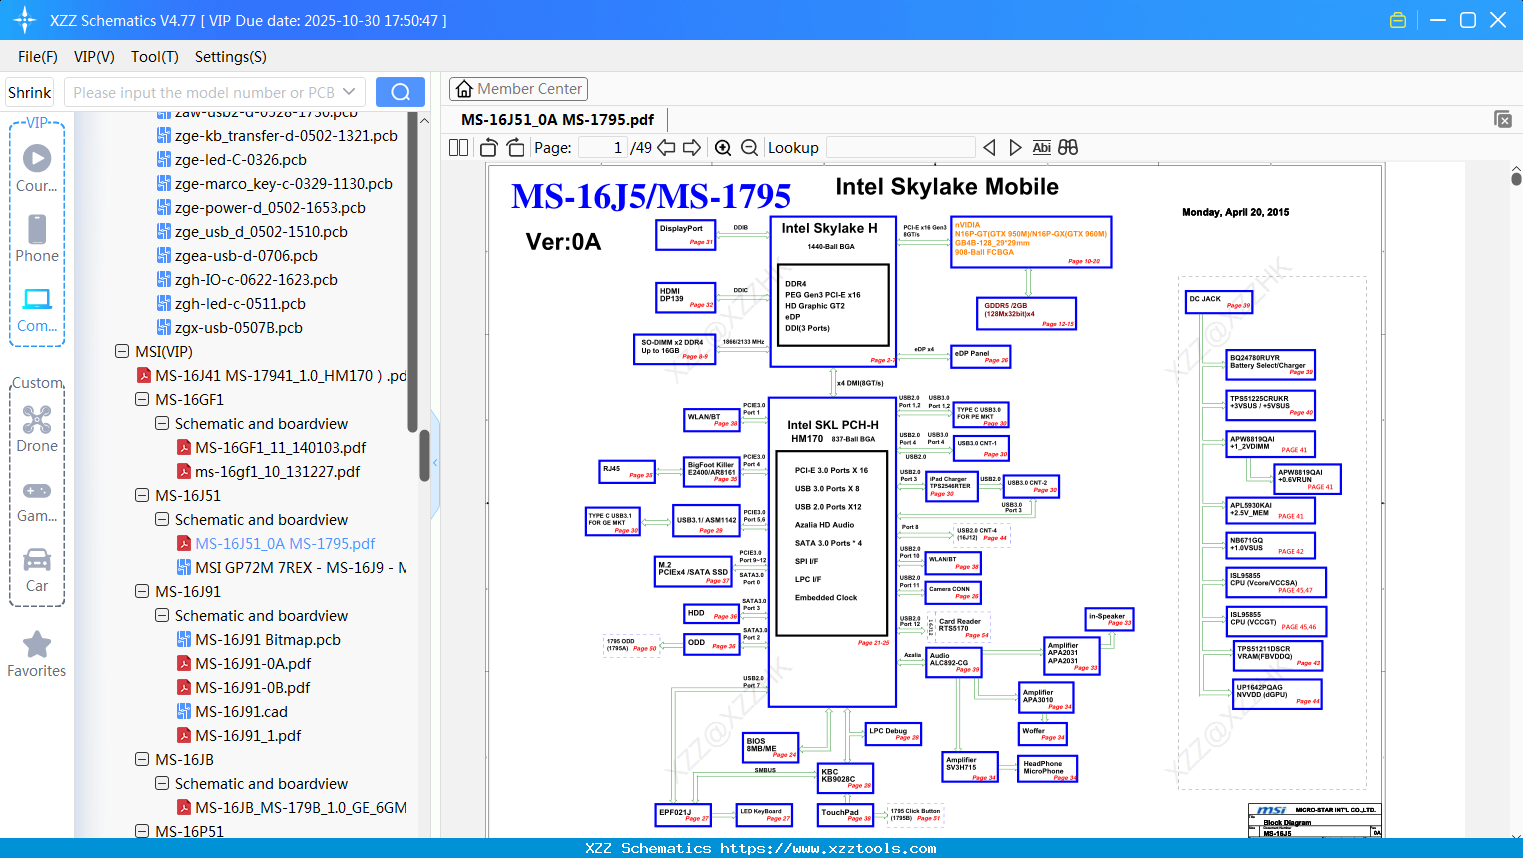Open the Car category
The width and height of the screenshot is (1523, 858).
click(x=37, y=570)
